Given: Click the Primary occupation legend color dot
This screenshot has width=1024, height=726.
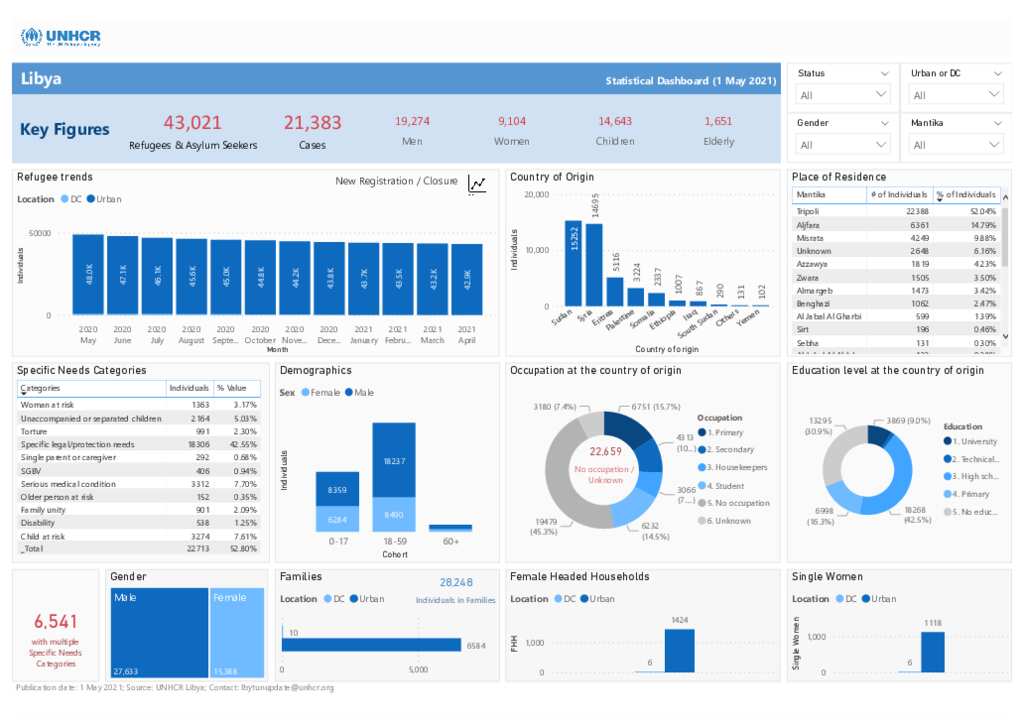Looking at the screenshot, I should pos(702,433).
